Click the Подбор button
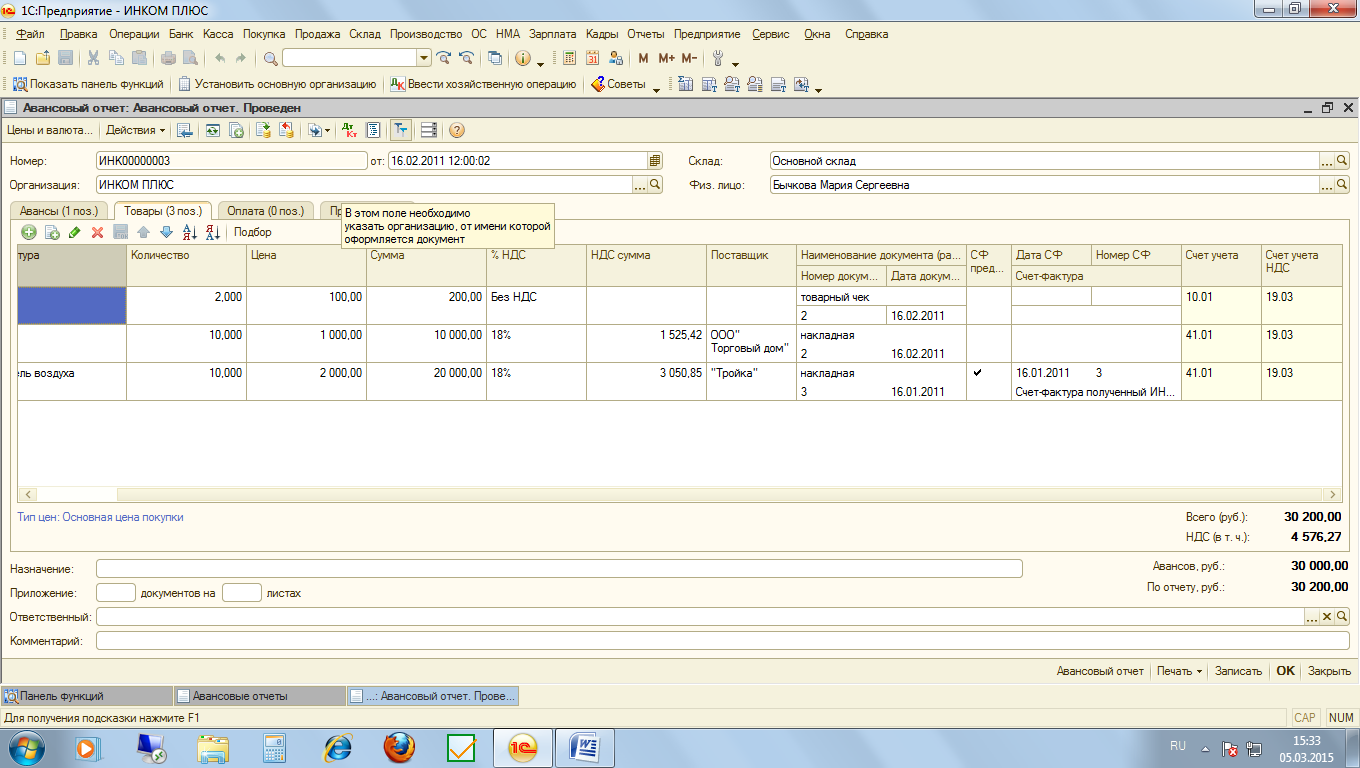The image size is (1360, 768). point(252,232)
